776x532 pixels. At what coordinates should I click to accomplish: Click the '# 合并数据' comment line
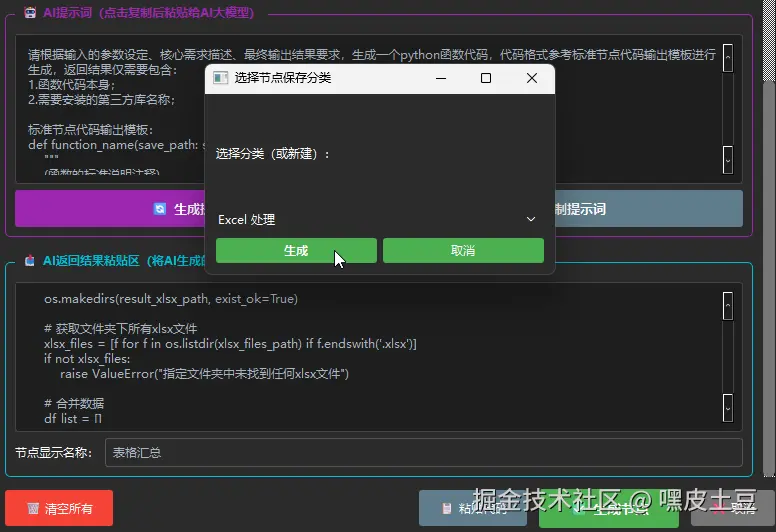click(x=74, y=403)
